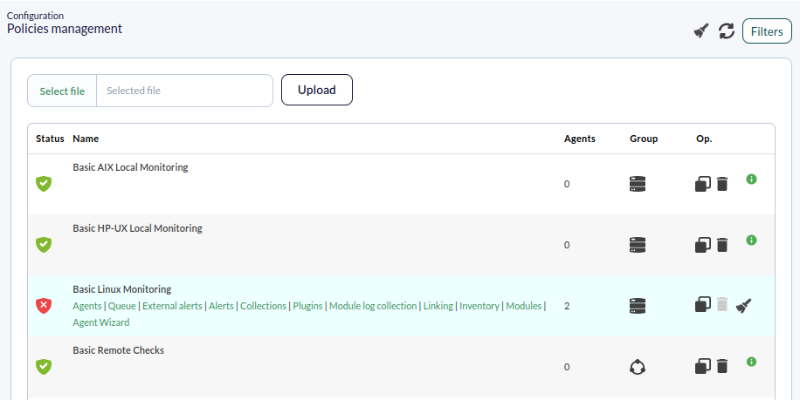Click server group icon for Basic Linux Monitoring

pyautogui.click(x=637, y=306)
